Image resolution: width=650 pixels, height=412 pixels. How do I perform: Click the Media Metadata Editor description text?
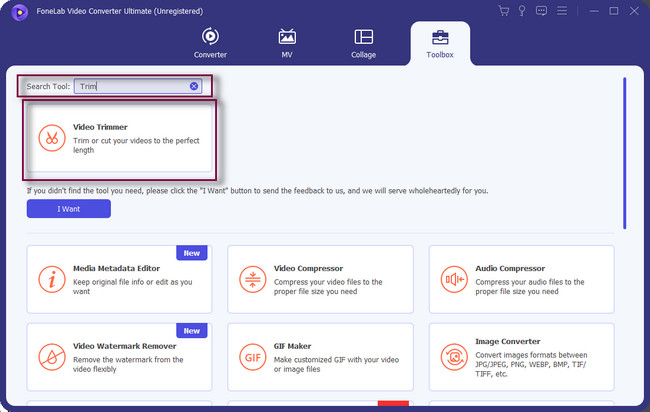pos(133,286)
